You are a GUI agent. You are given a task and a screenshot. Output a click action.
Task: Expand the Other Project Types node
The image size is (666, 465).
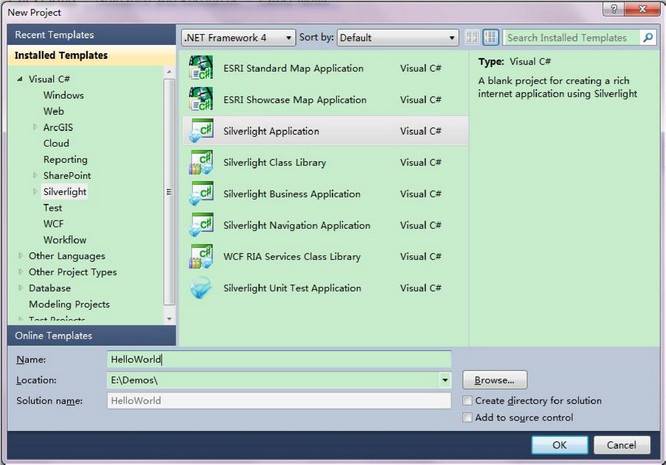pos(20,272)
